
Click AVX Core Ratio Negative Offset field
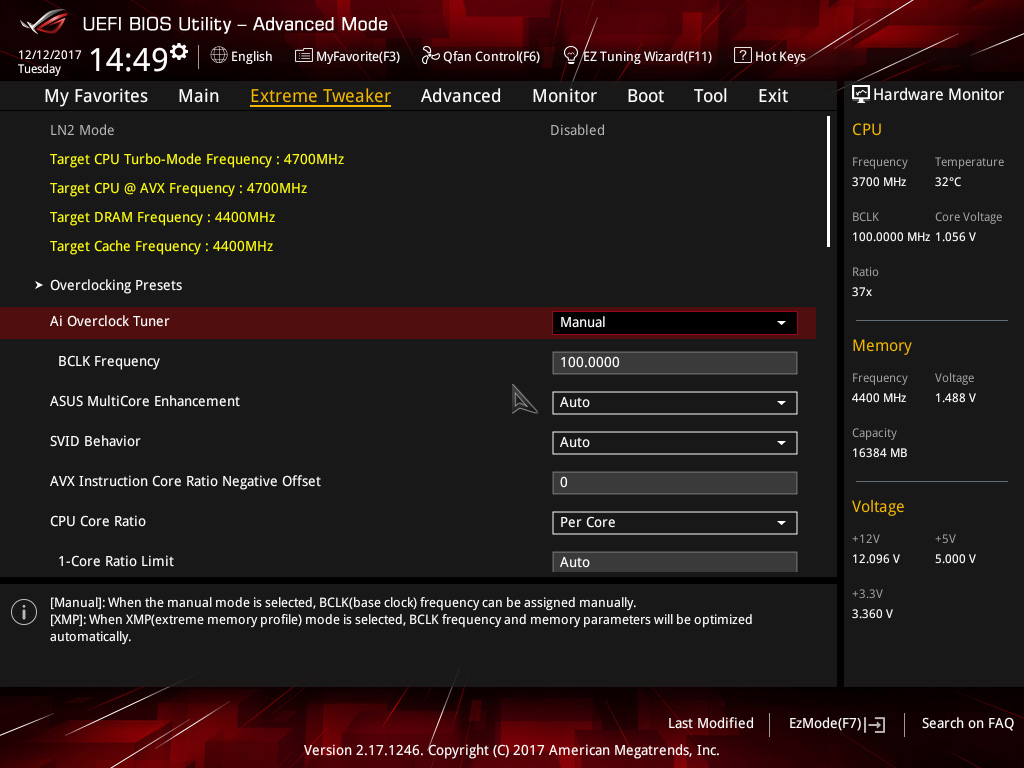click(x=675, y=483)
